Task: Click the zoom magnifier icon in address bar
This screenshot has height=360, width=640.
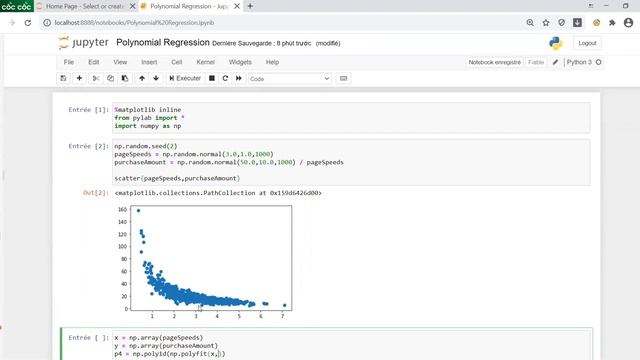Action: [530, 23]
